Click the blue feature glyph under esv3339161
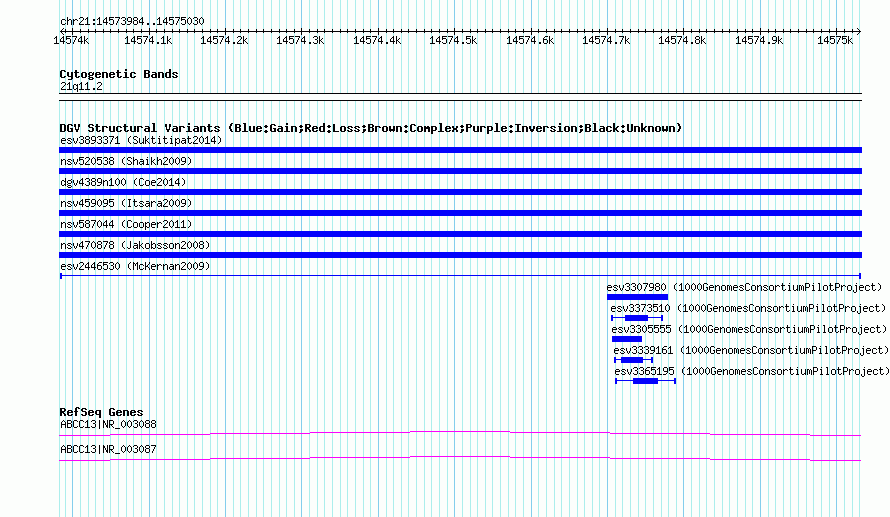The height and width of the screenshot is (517, 890). 633,360
